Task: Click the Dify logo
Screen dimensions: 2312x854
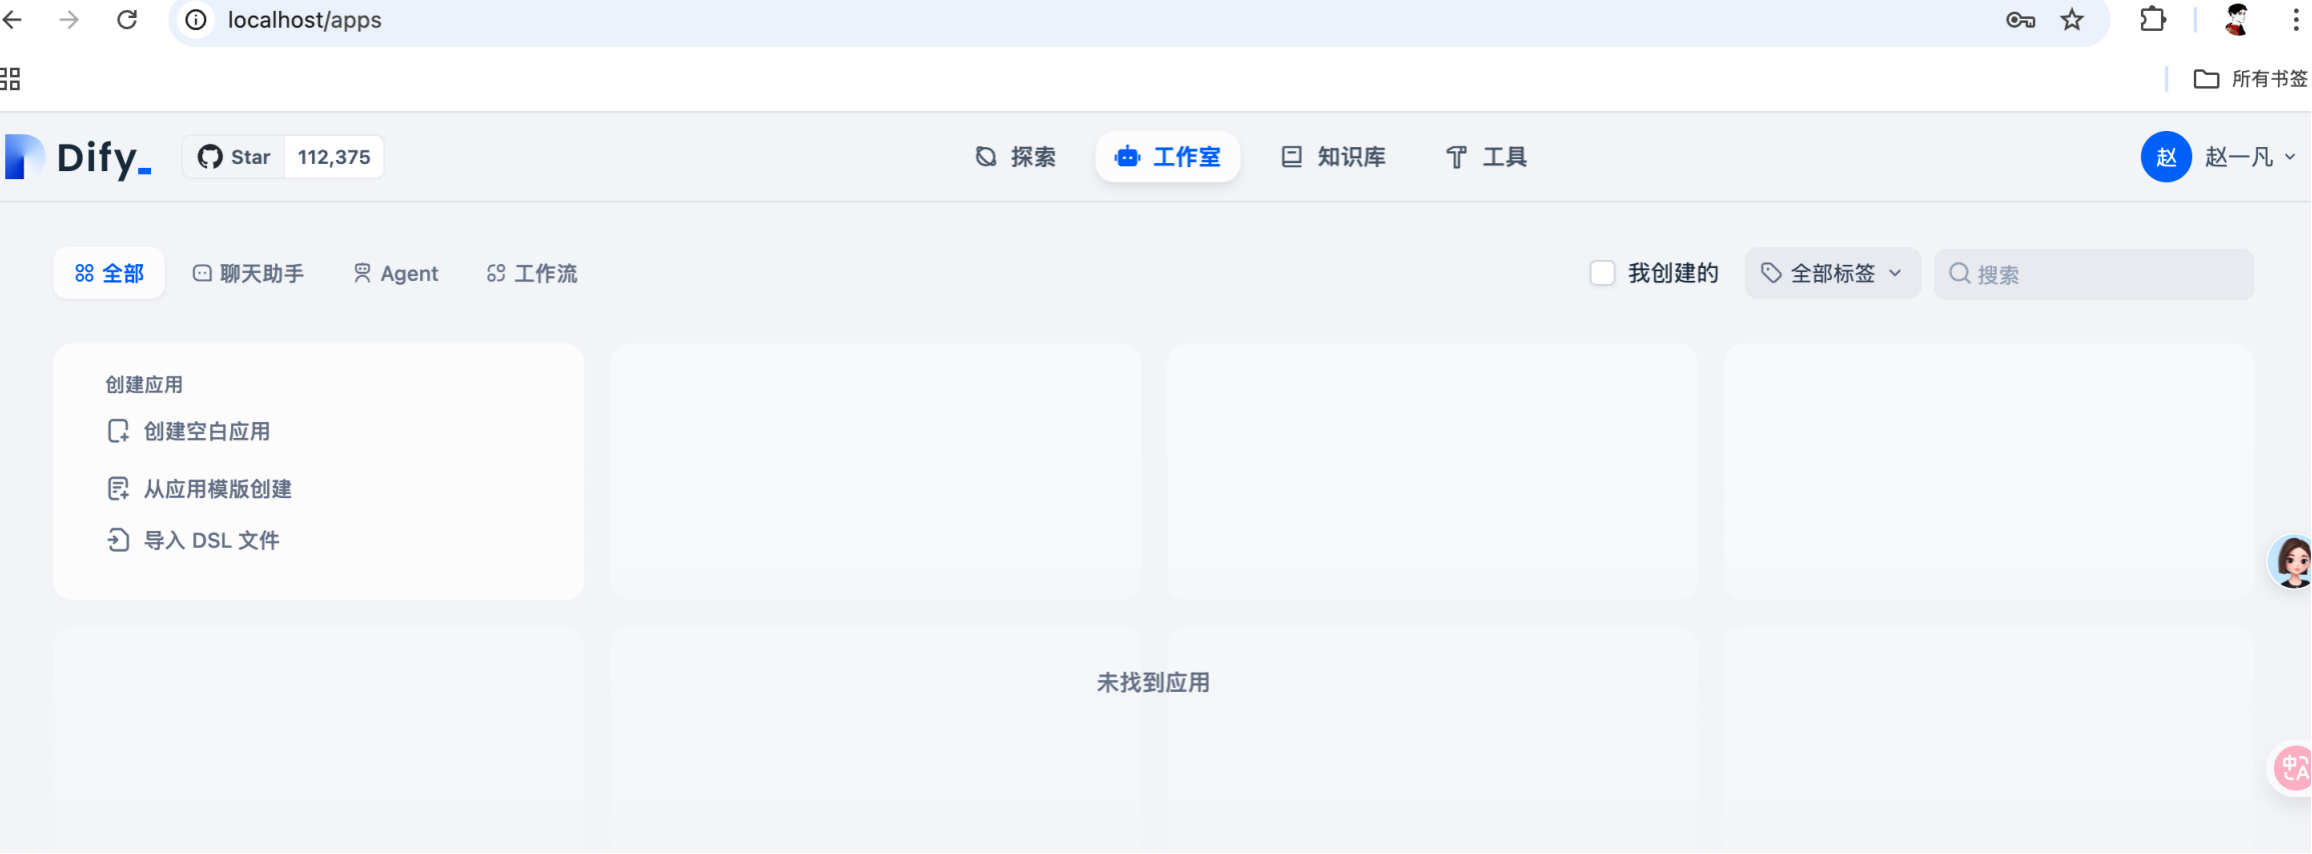Action: tap(78, 157)
